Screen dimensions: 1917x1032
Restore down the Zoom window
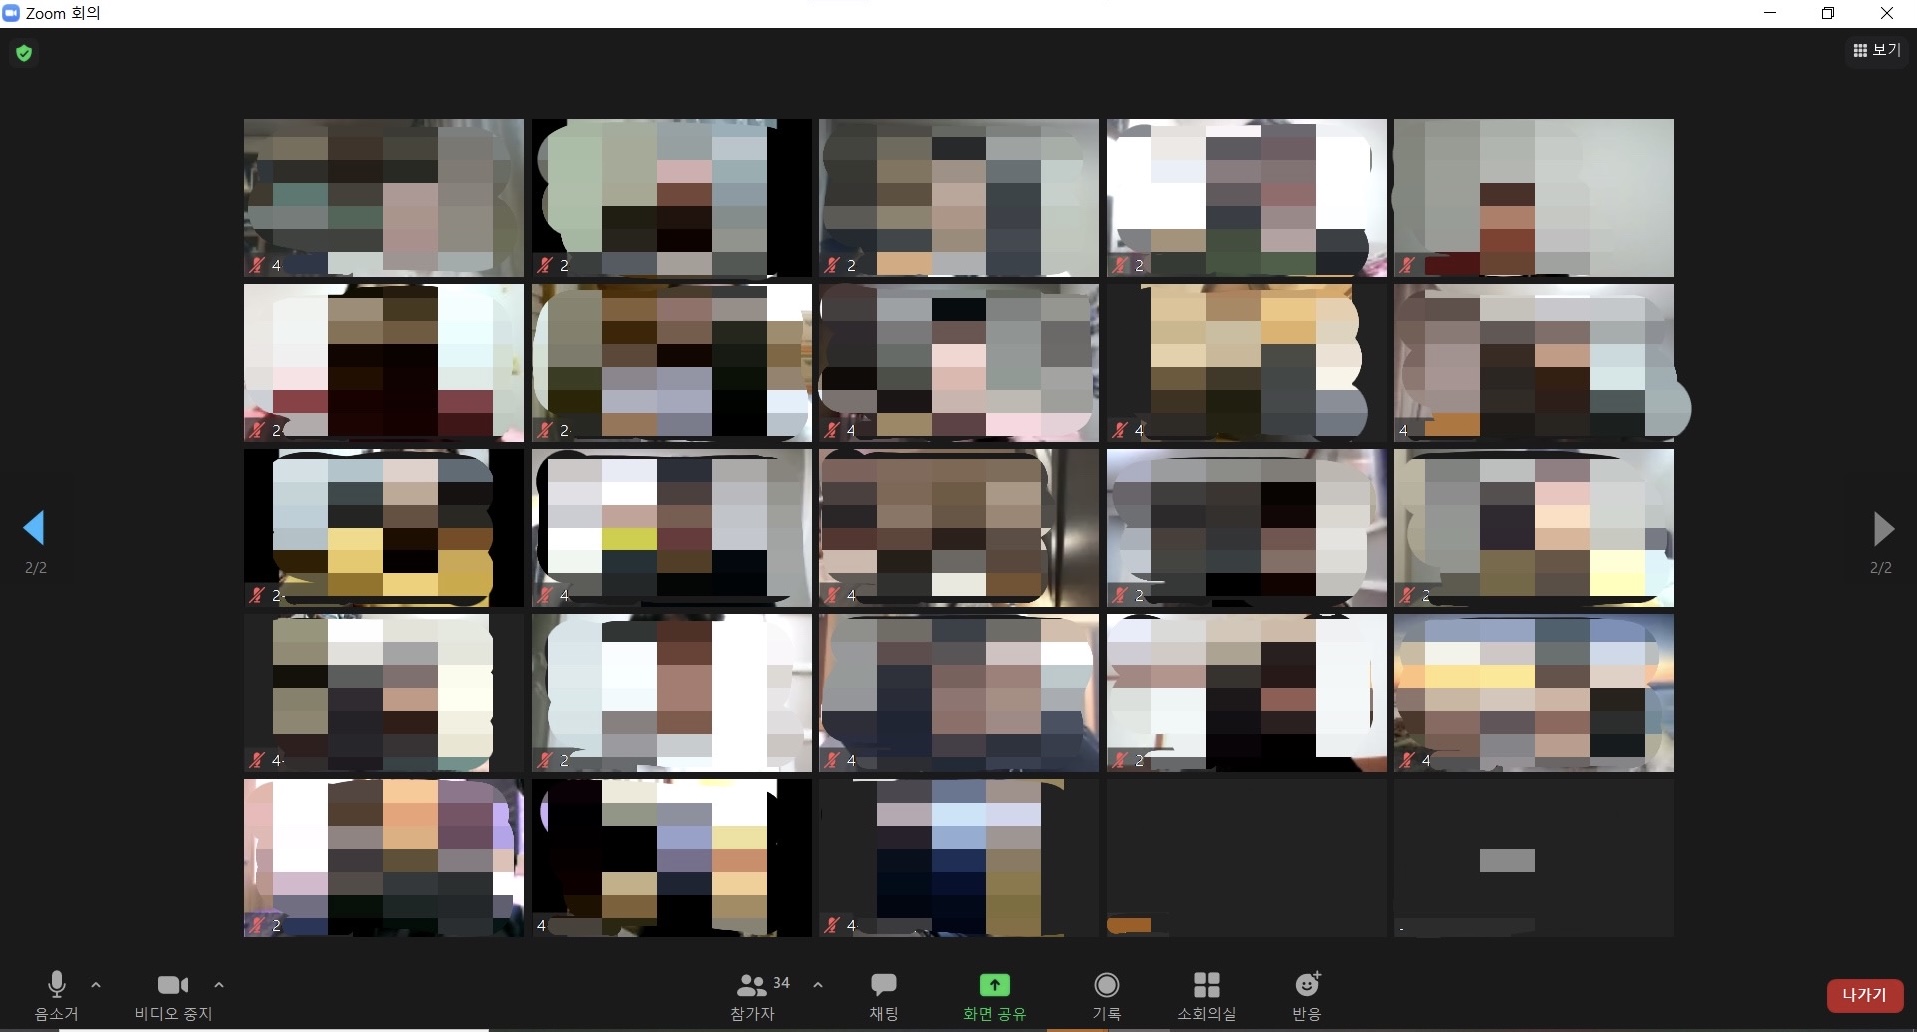pos(1827,13)
